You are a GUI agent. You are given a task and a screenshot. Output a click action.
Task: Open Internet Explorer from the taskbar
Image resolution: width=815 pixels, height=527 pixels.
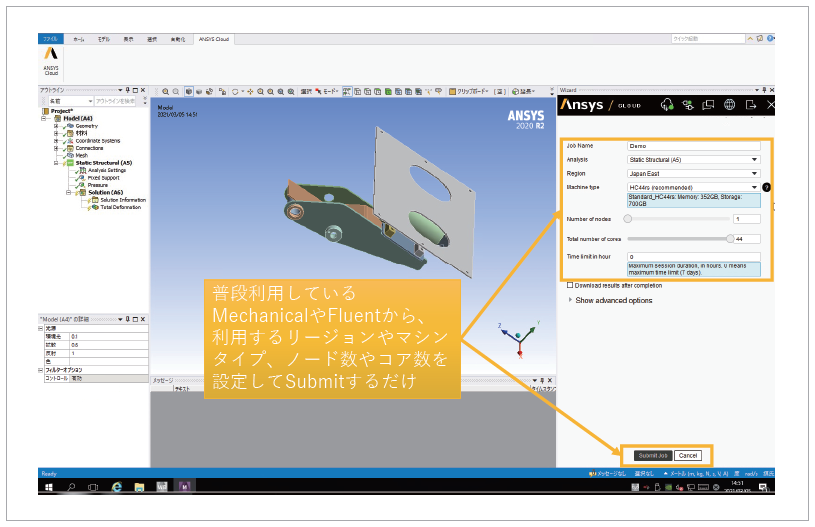[117, 487]
